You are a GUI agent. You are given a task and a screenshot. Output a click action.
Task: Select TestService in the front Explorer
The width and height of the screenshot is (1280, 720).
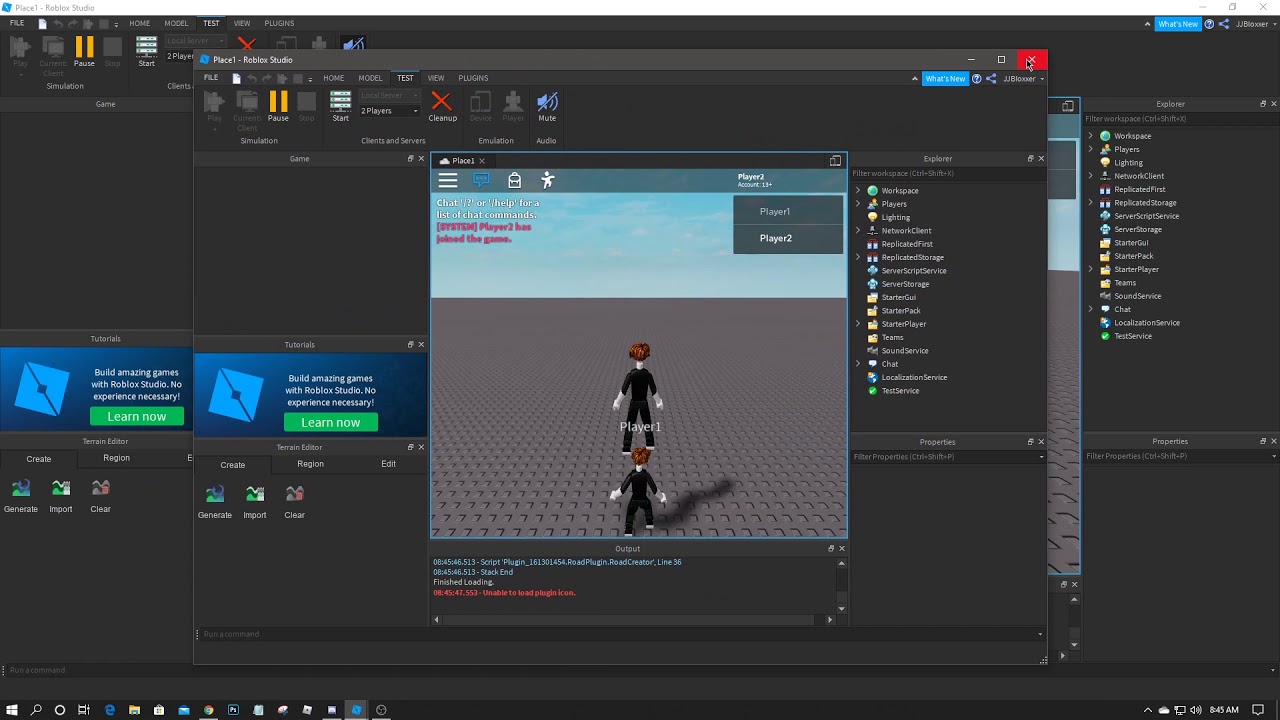[x=899, y=391]
